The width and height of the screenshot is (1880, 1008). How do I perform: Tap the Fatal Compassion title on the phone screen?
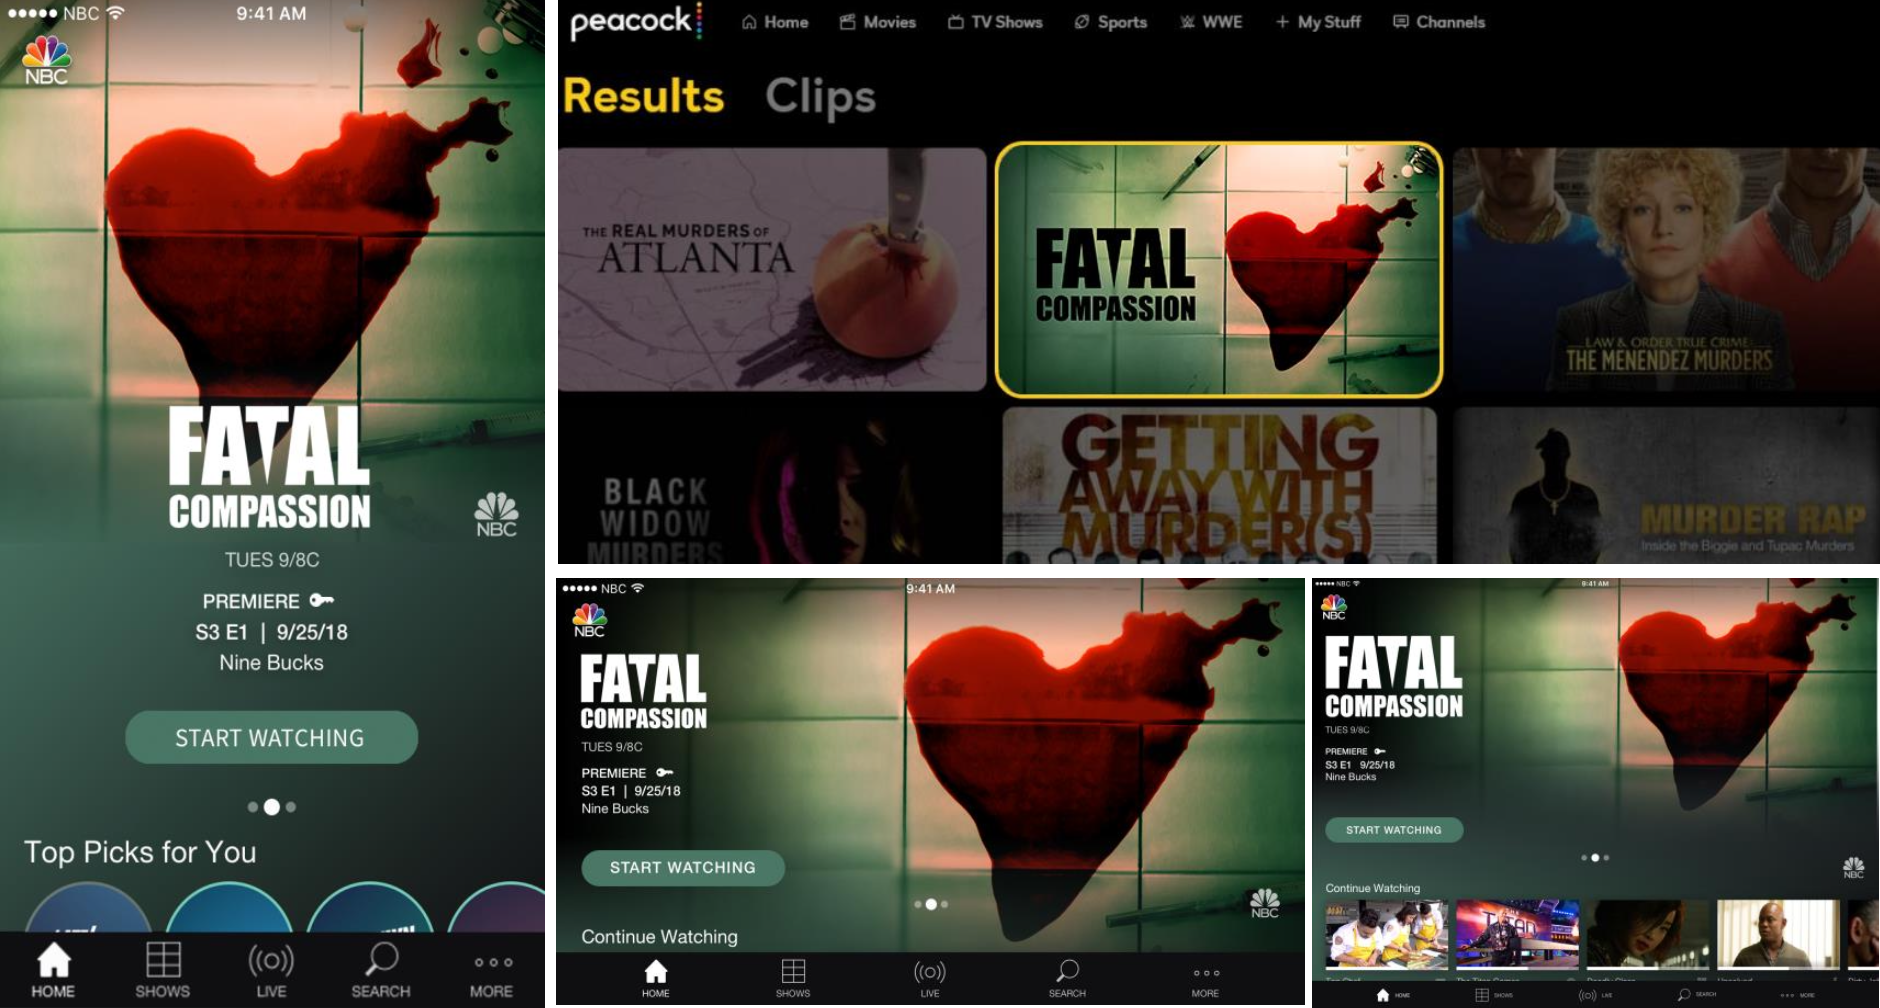pos(270,466)
